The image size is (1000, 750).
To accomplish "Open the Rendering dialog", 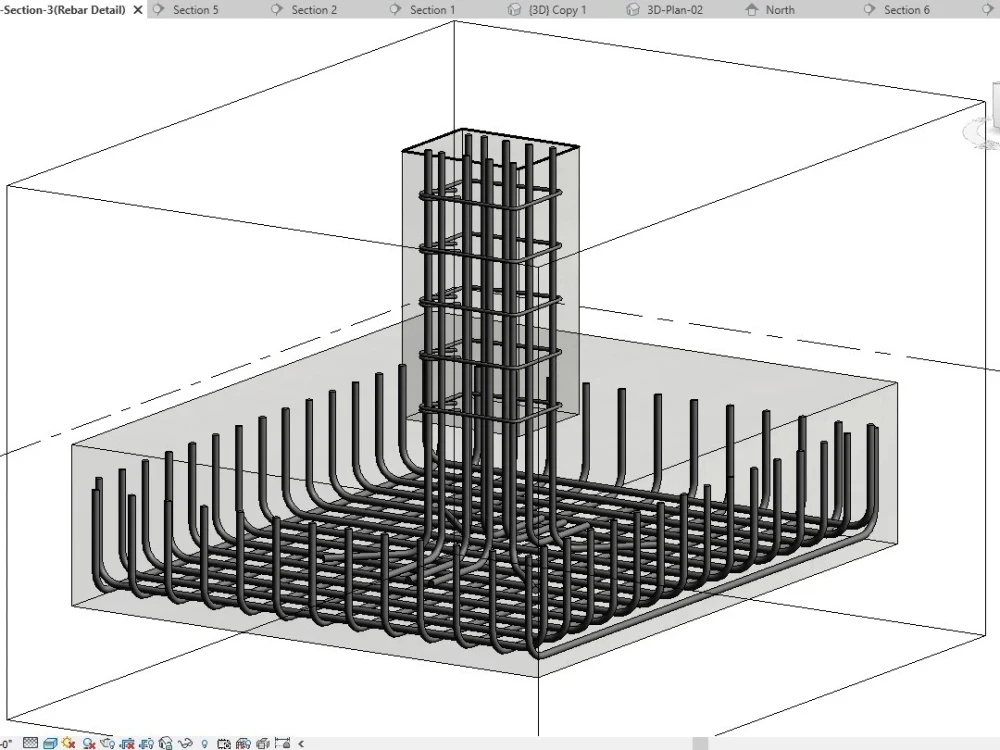I will click(x=108, y=742).
